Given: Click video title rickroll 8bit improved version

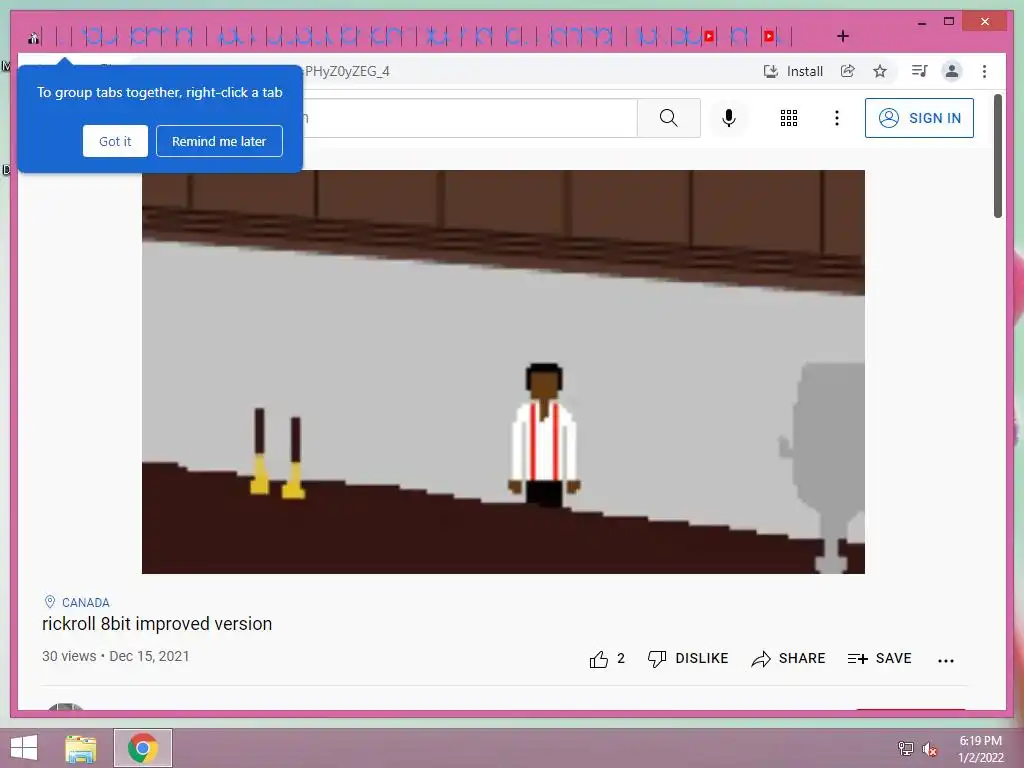Looking at the screenshot, I should (x=157, y=624).
